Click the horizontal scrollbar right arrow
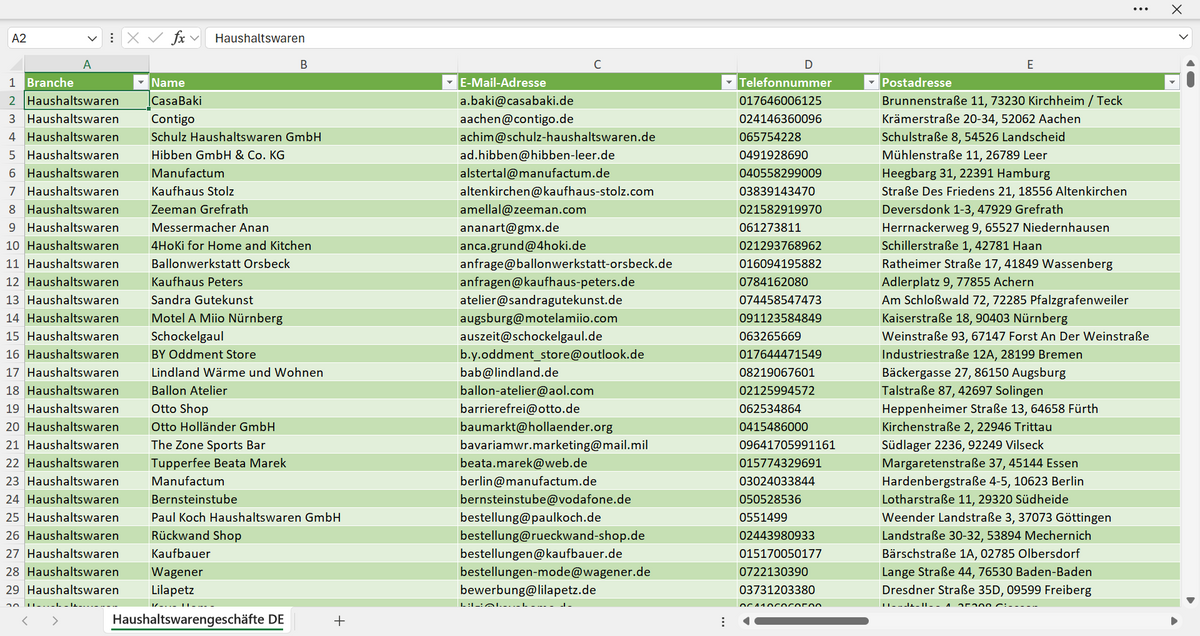This screenshot has height=636, width=1200. point(1172,621)
